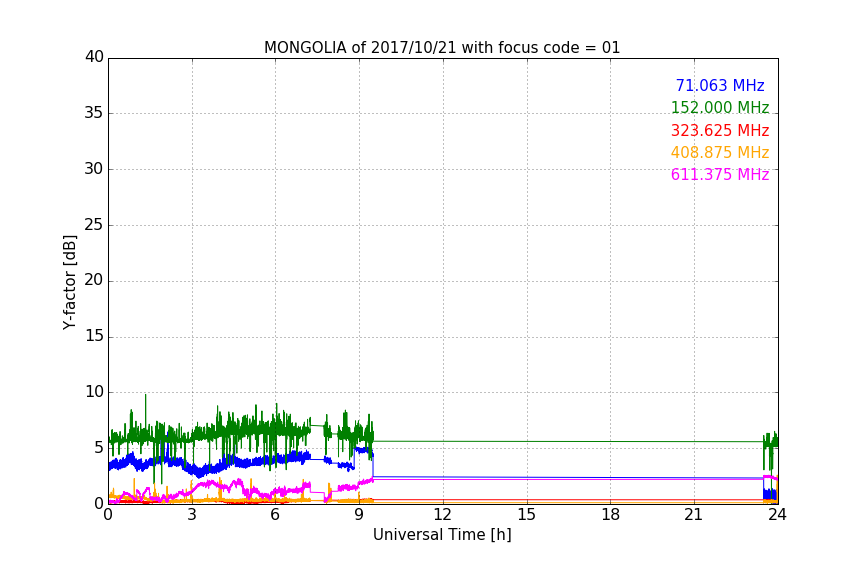Click the x-axis tick label '12'

(x=442, y=515)
